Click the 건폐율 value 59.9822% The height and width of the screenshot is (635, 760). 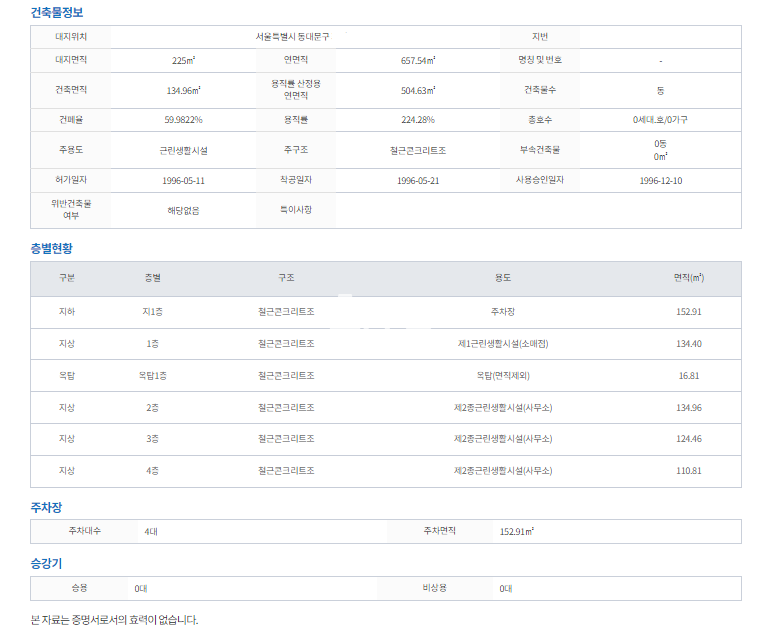183,120
